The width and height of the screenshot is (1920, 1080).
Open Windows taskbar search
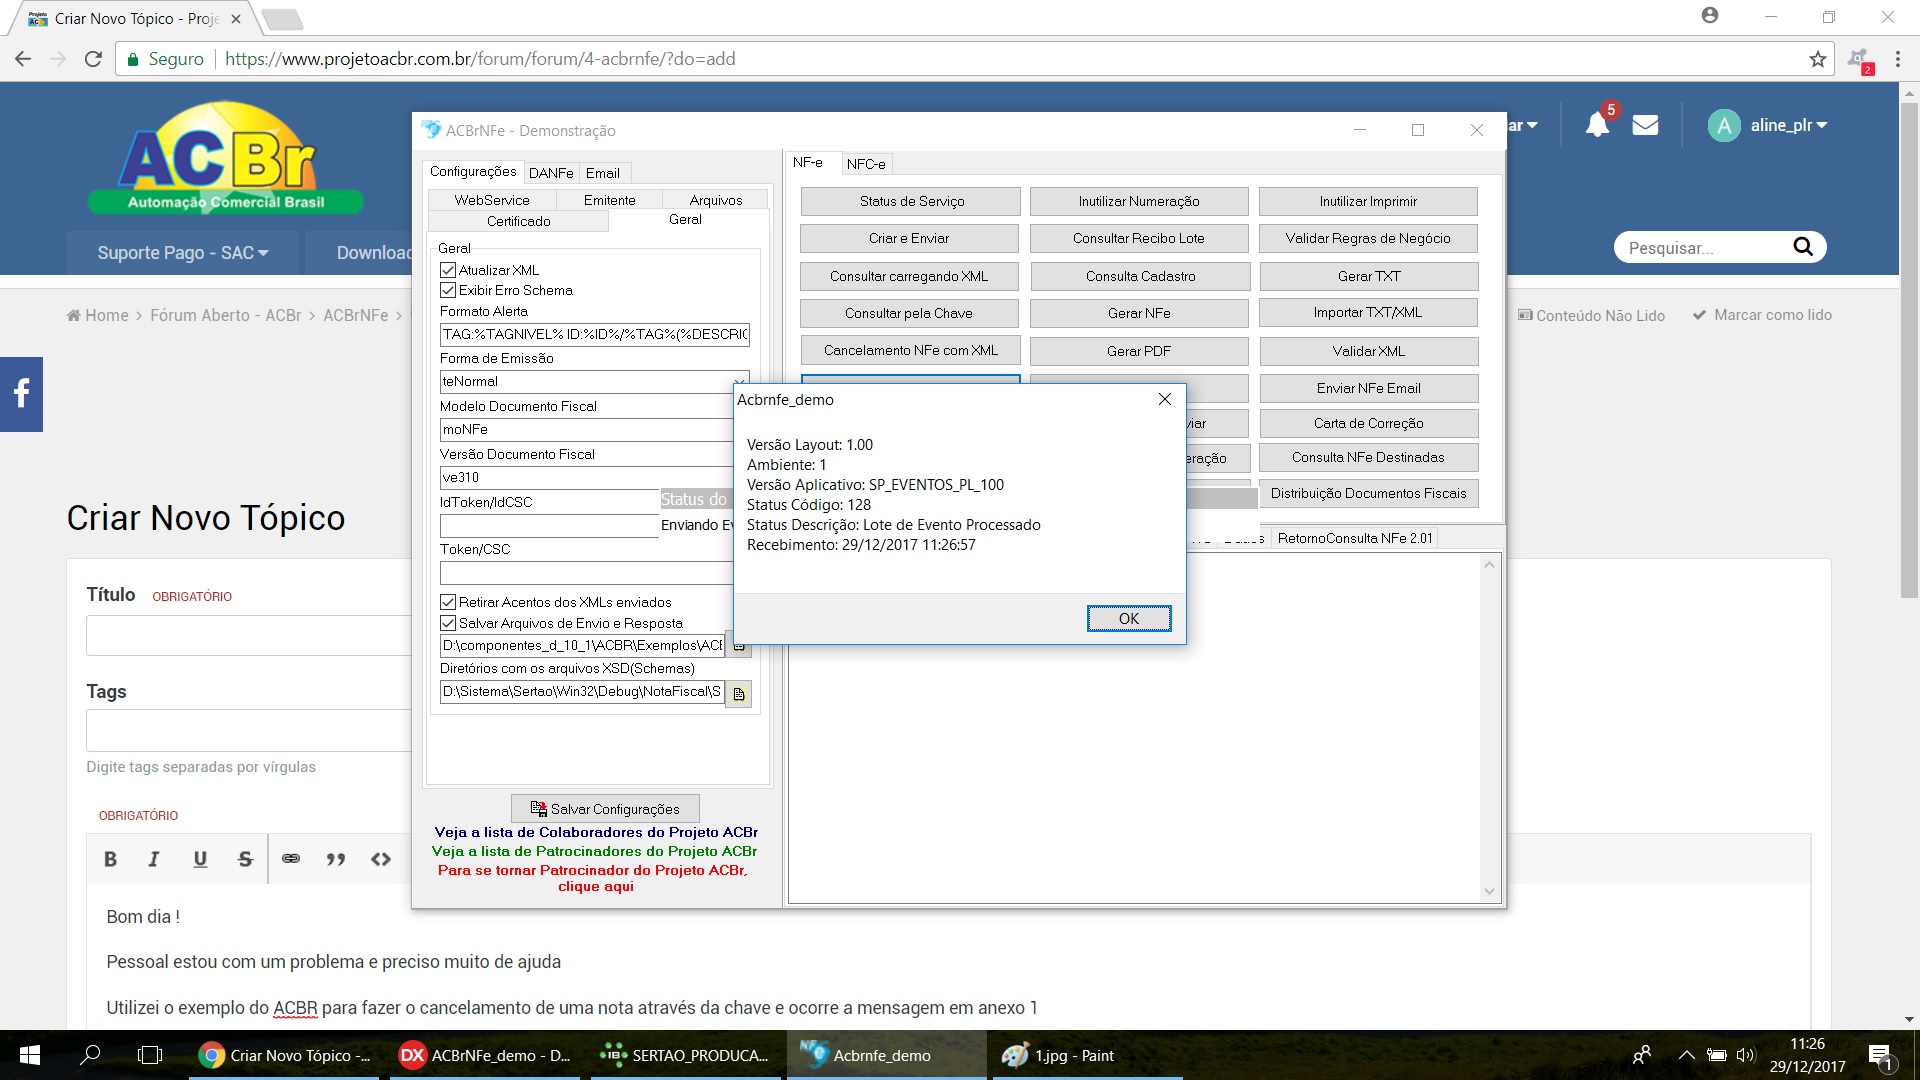pos(90,1055)
